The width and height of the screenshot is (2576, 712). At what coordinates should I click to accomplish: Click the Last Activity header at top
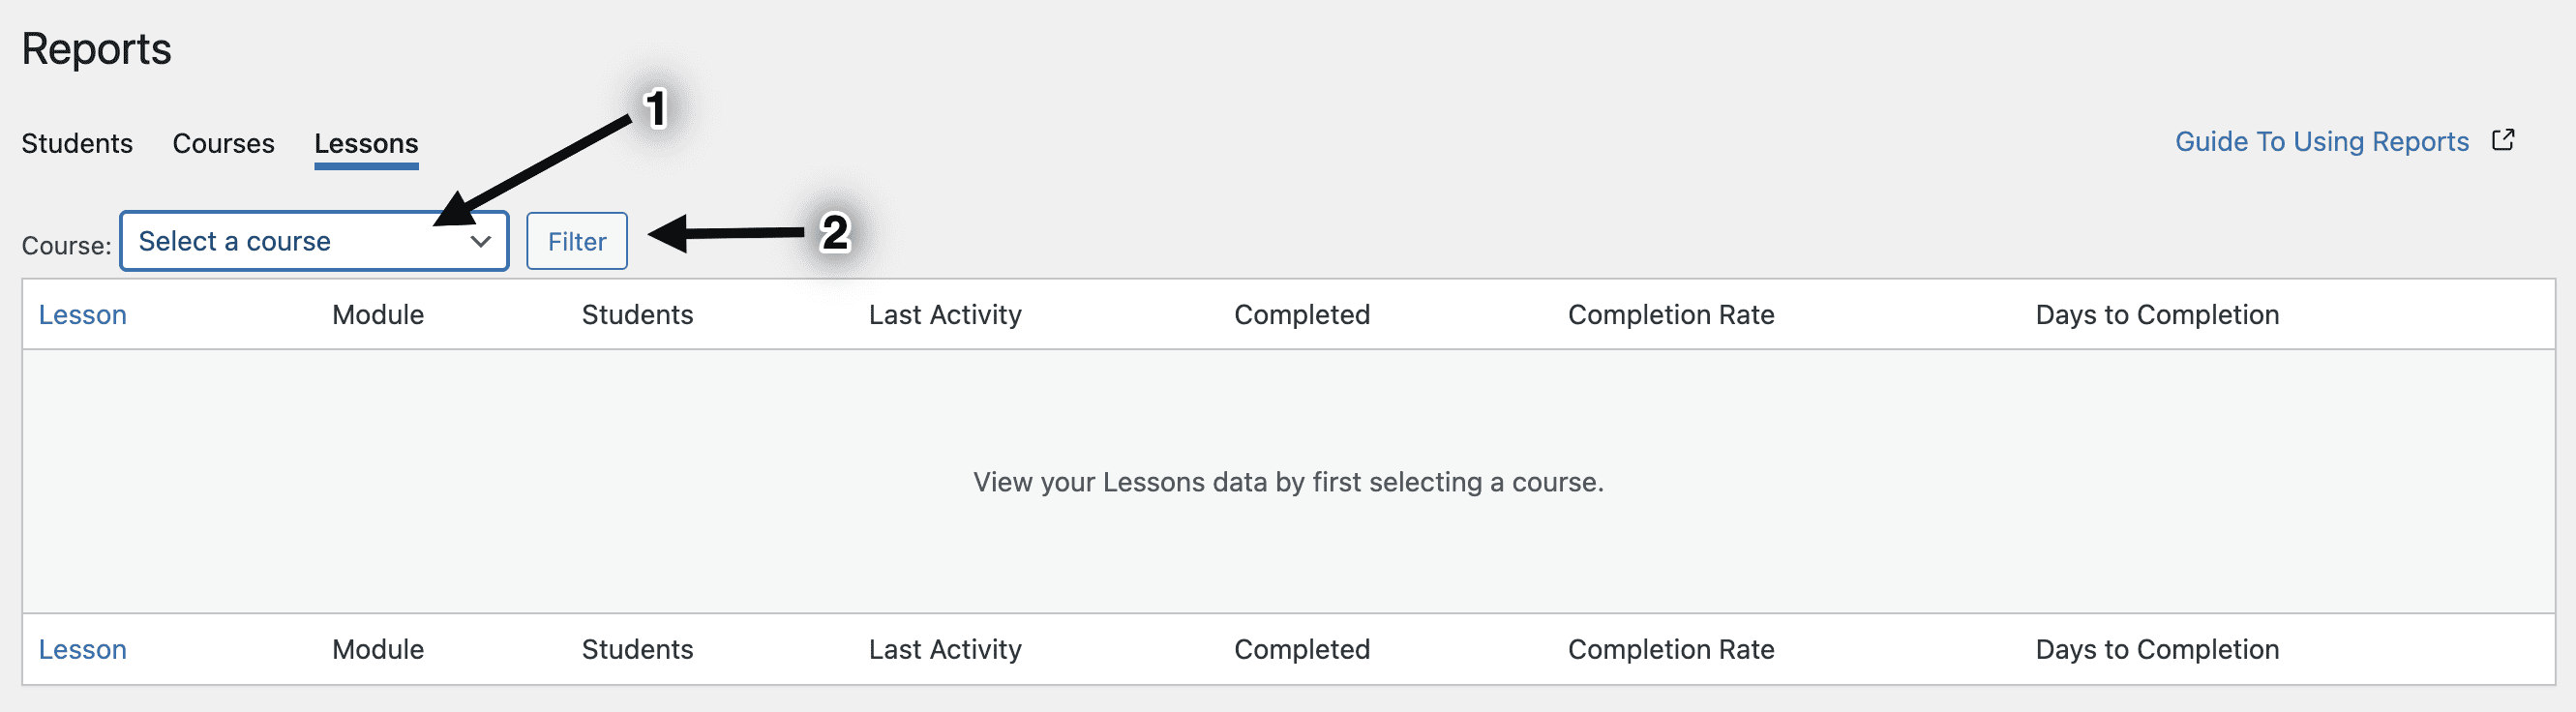pos(945,315)
